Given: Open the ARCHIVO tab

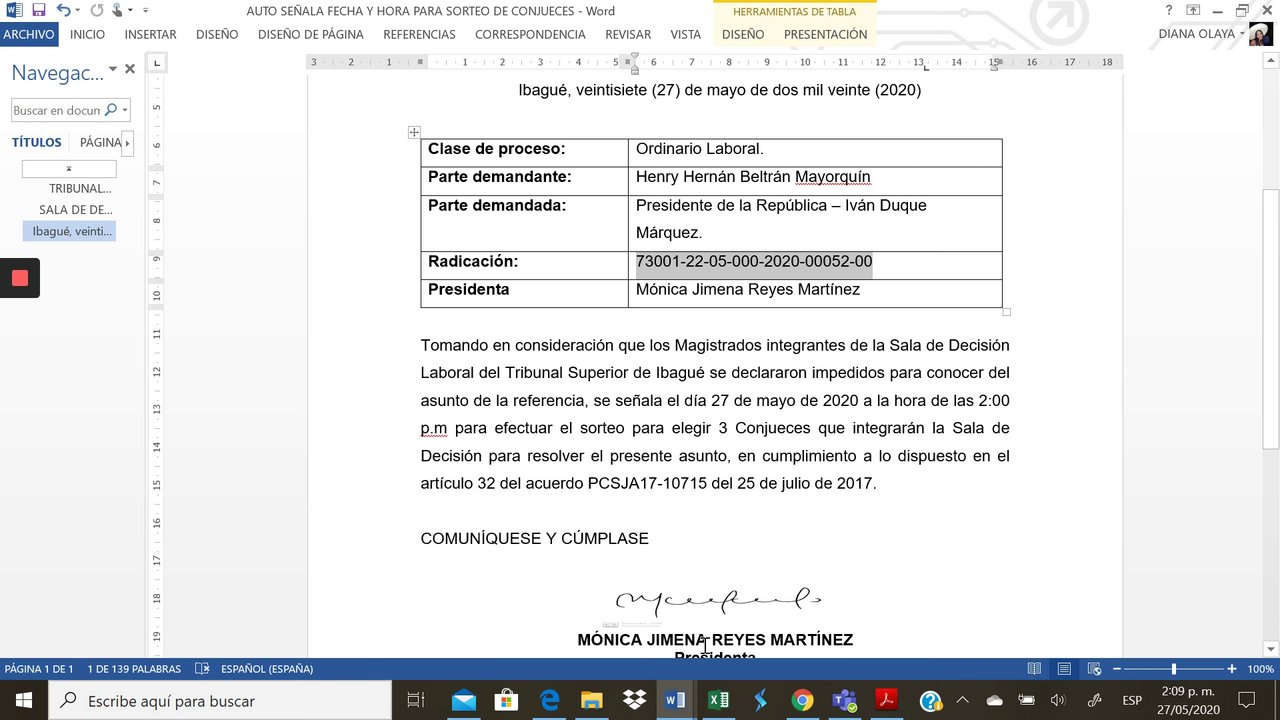Looking at the screenshot, I should pos(29,34).
